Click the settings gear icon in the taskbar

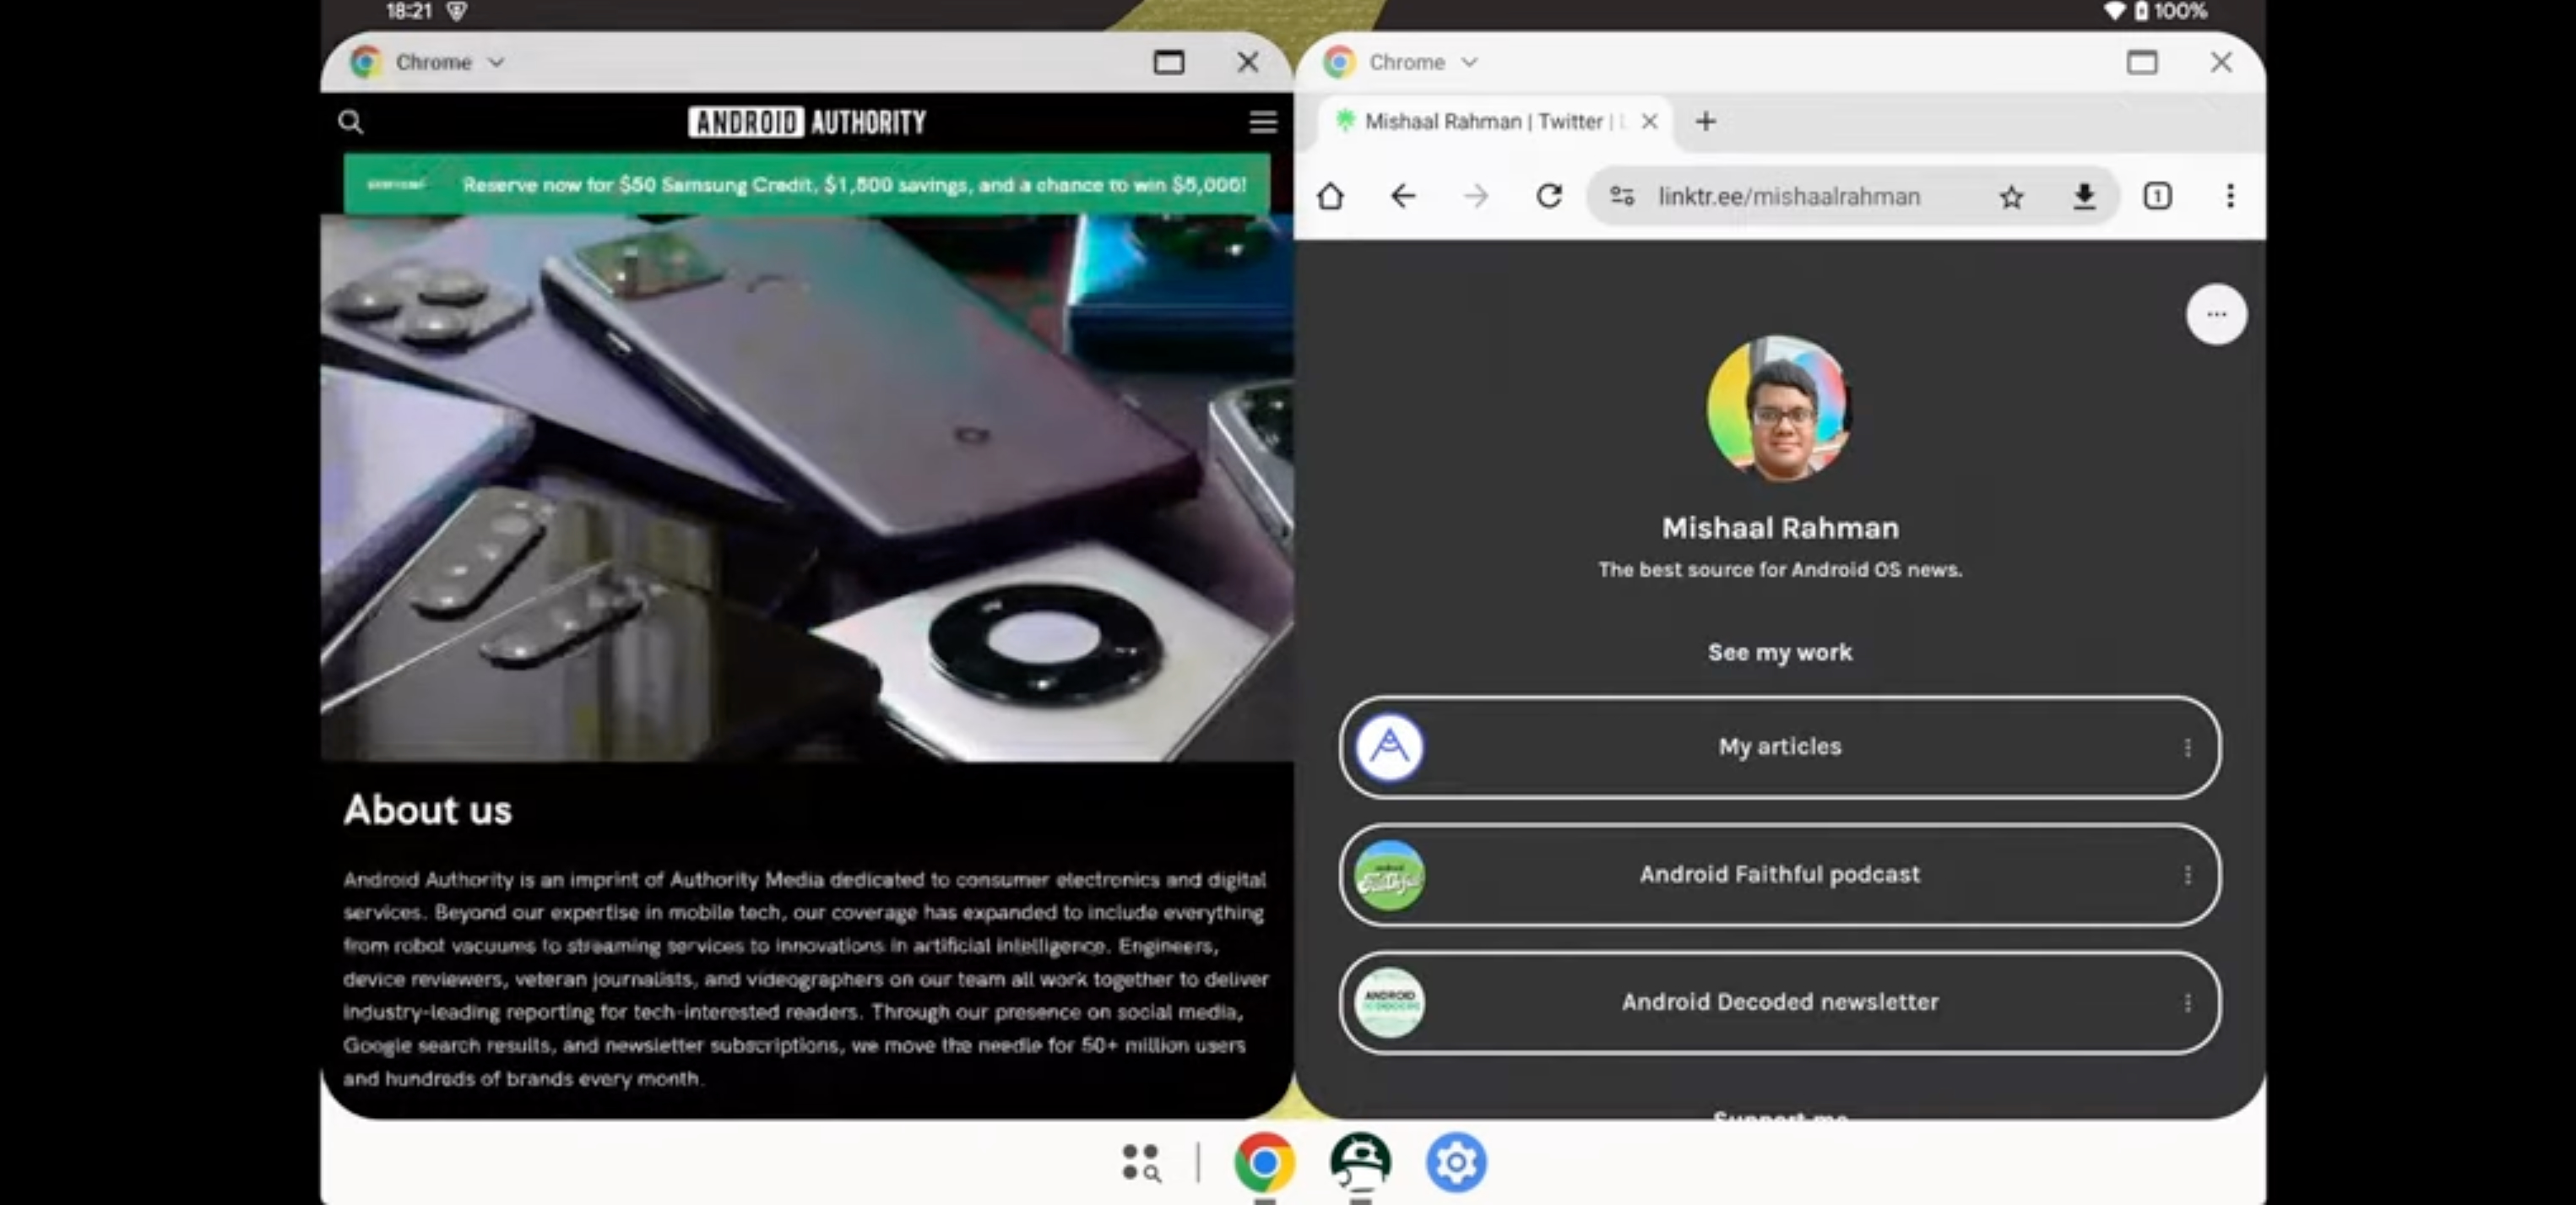1454,1162
